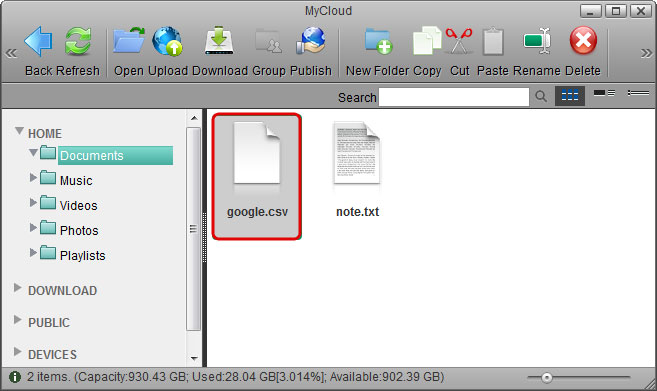Screen dimensions: 657x391
Task: Click the HOME heading
Action: pos(45,134)
